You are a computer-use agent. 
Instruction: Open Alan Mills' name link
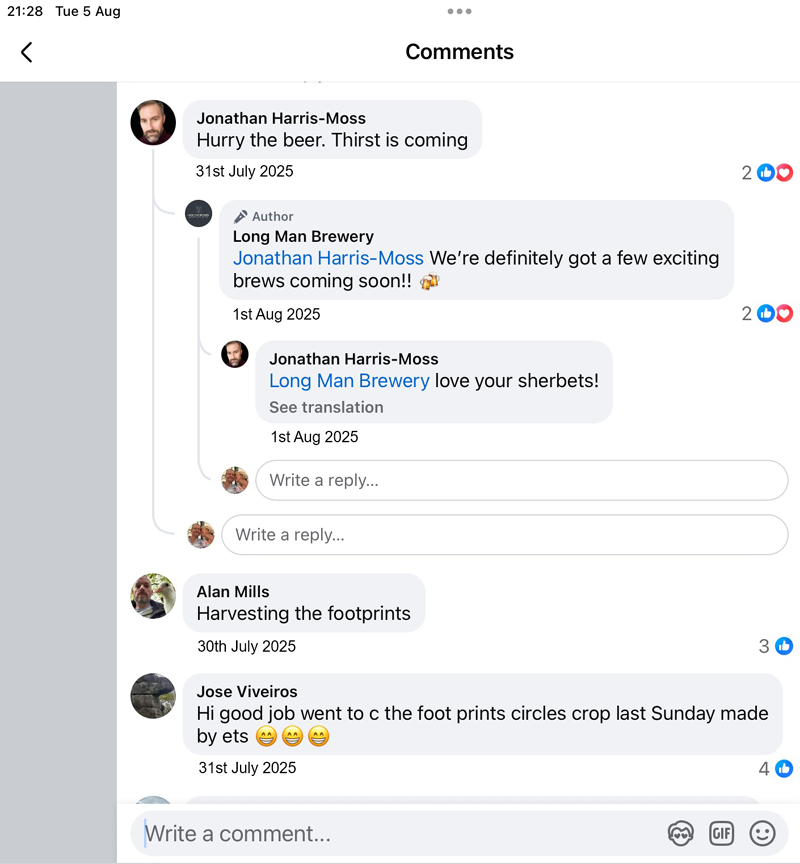click(x=233, y=591)
